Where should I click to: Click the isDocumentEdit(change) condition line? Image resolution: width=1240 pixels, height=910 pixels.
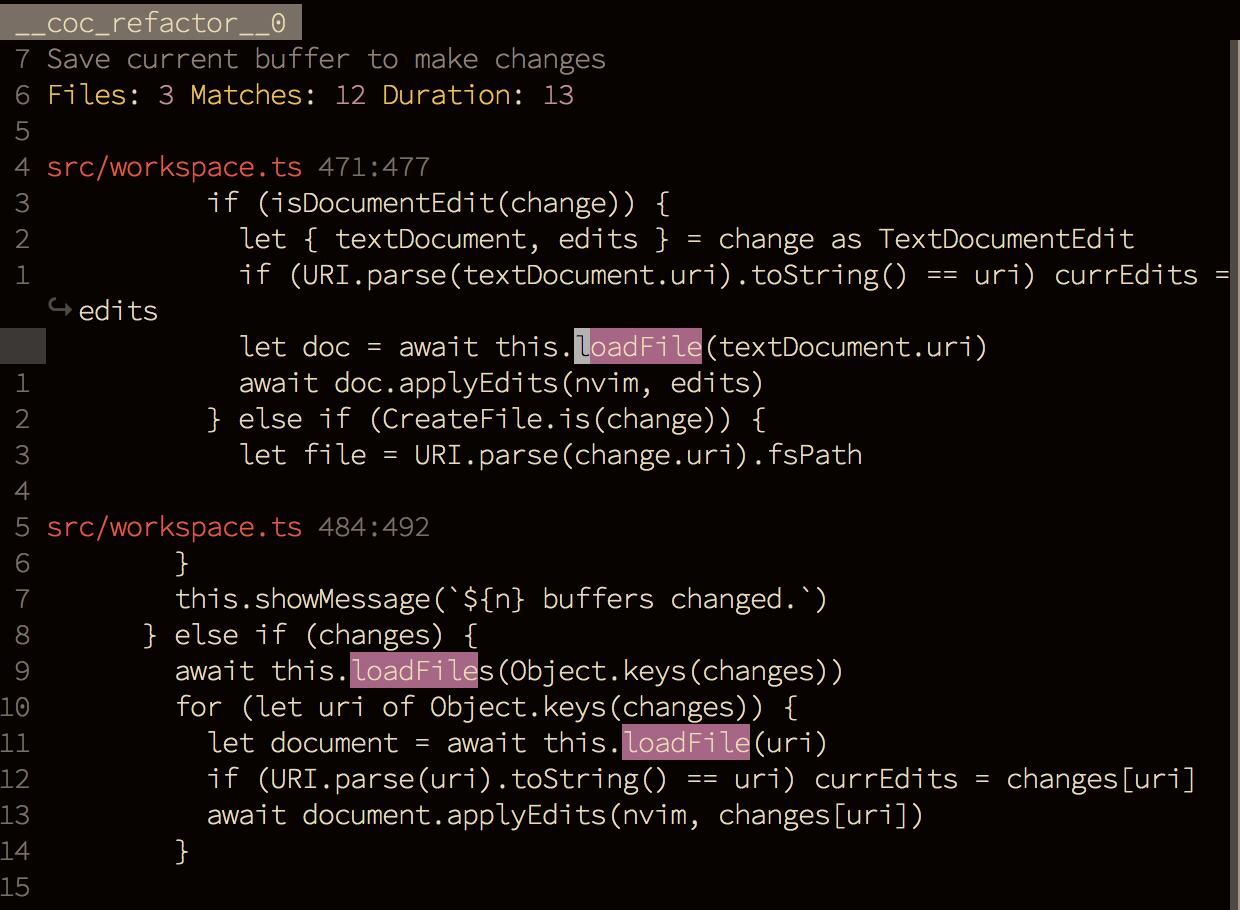(x=438, y=203)
